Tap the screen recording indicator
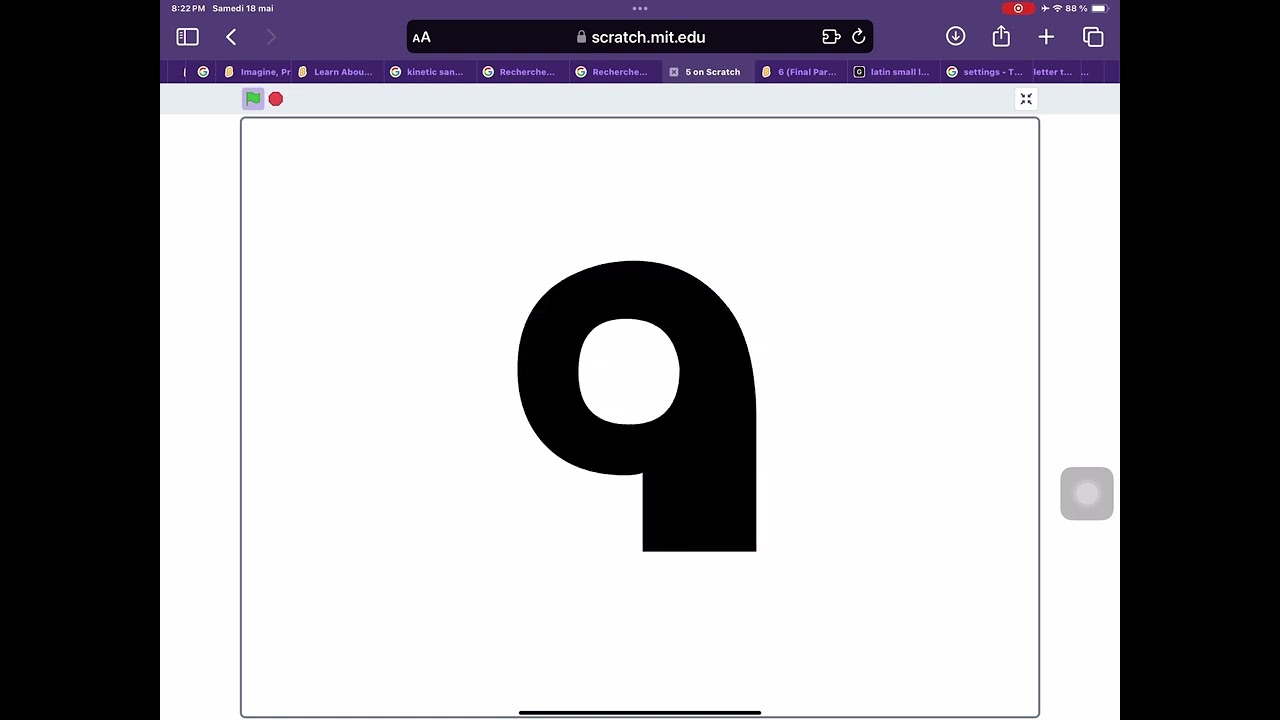The width and height of the screenshot is (1280, 720). coord(1018,8)
